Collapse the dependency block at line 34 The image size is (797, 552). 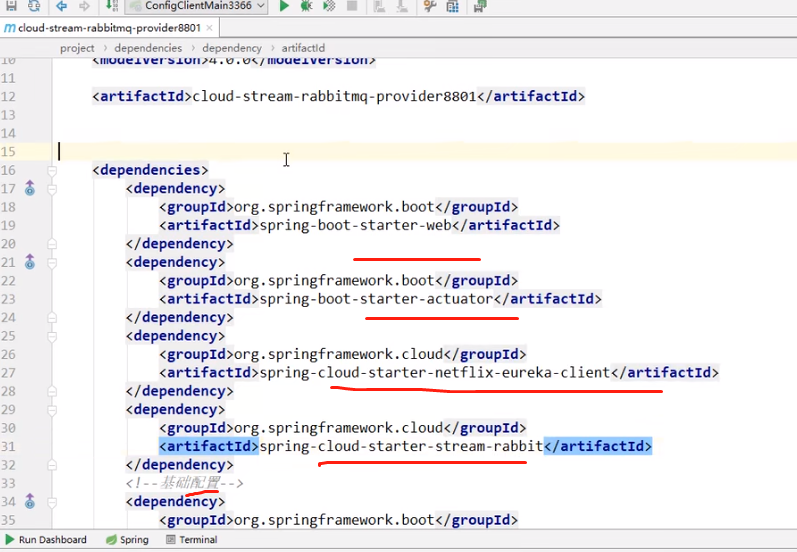pyautogui.click(x=52, y=502)
